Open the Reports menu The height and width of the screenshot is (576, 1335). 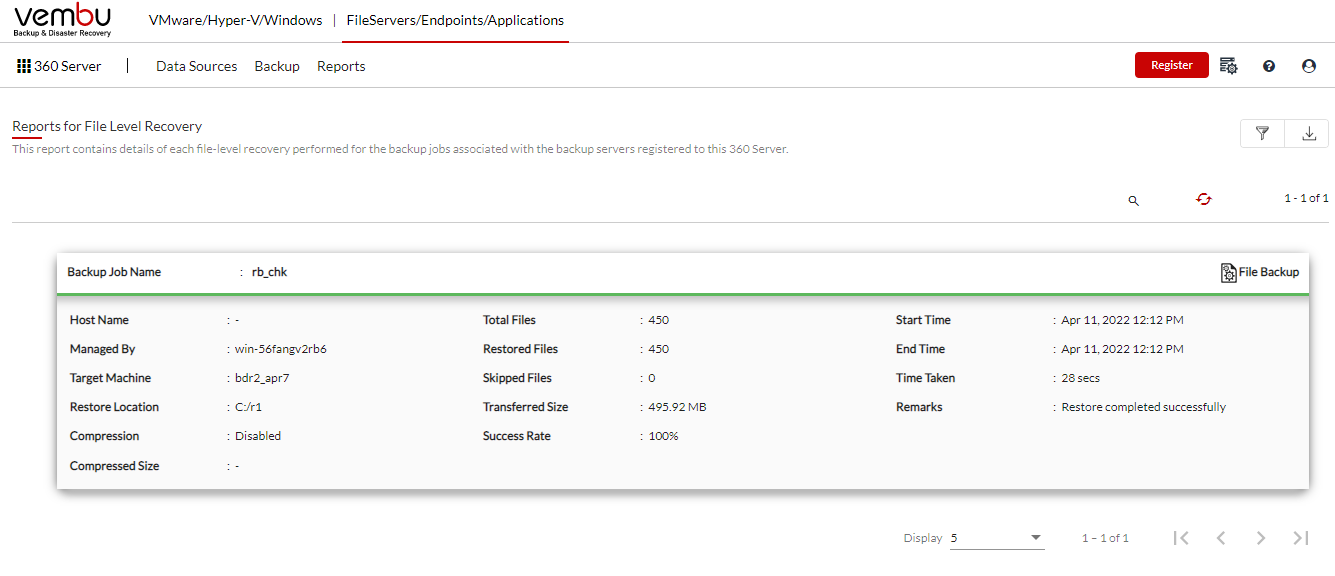tap(341, 66)
